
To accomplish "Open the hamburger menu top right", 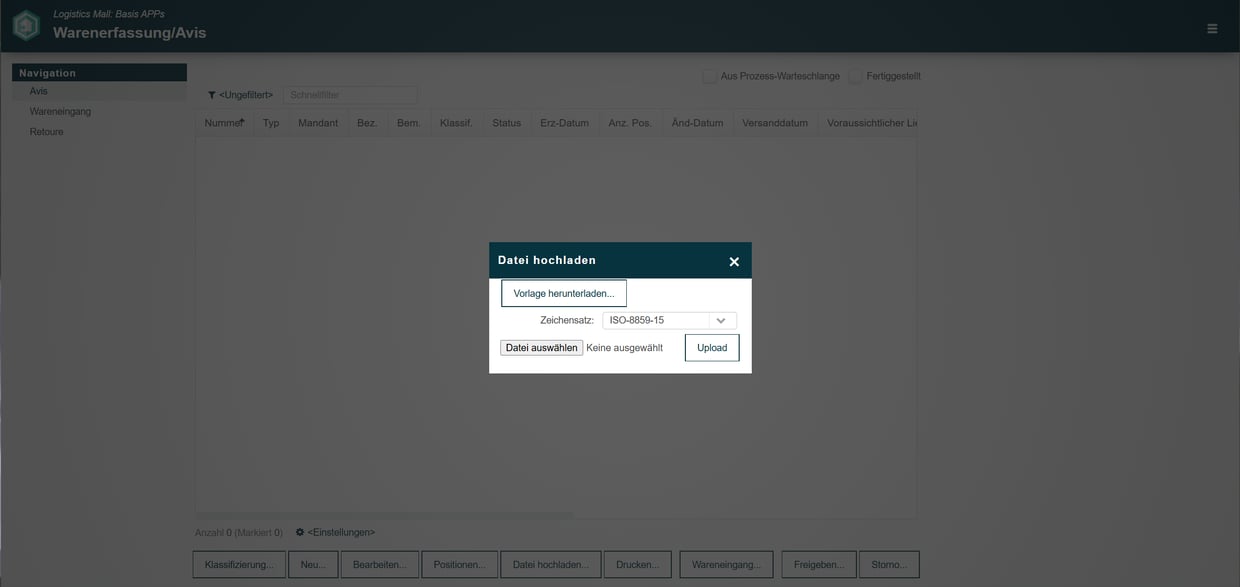I will click(x=1209, y=26).
